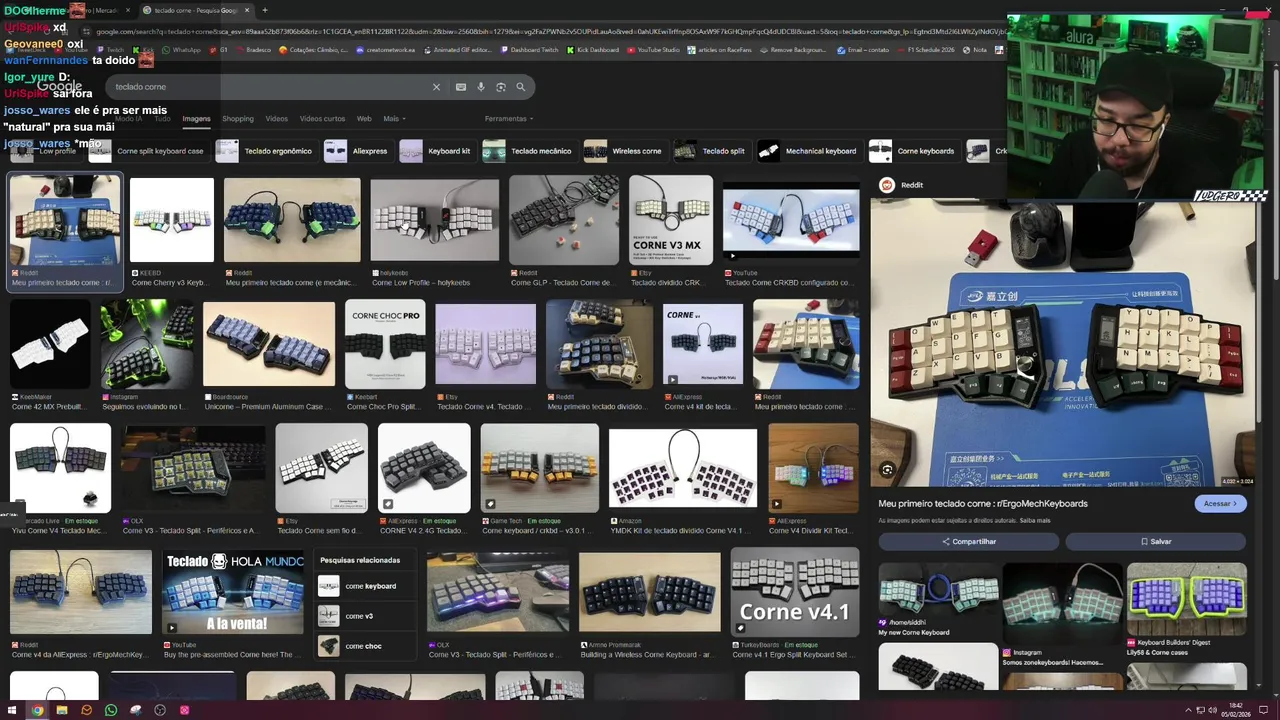Select the 'Teclado ergonômico' filter chip
The height and width of the screenshot is (720, 1280).
click(265, 151)
